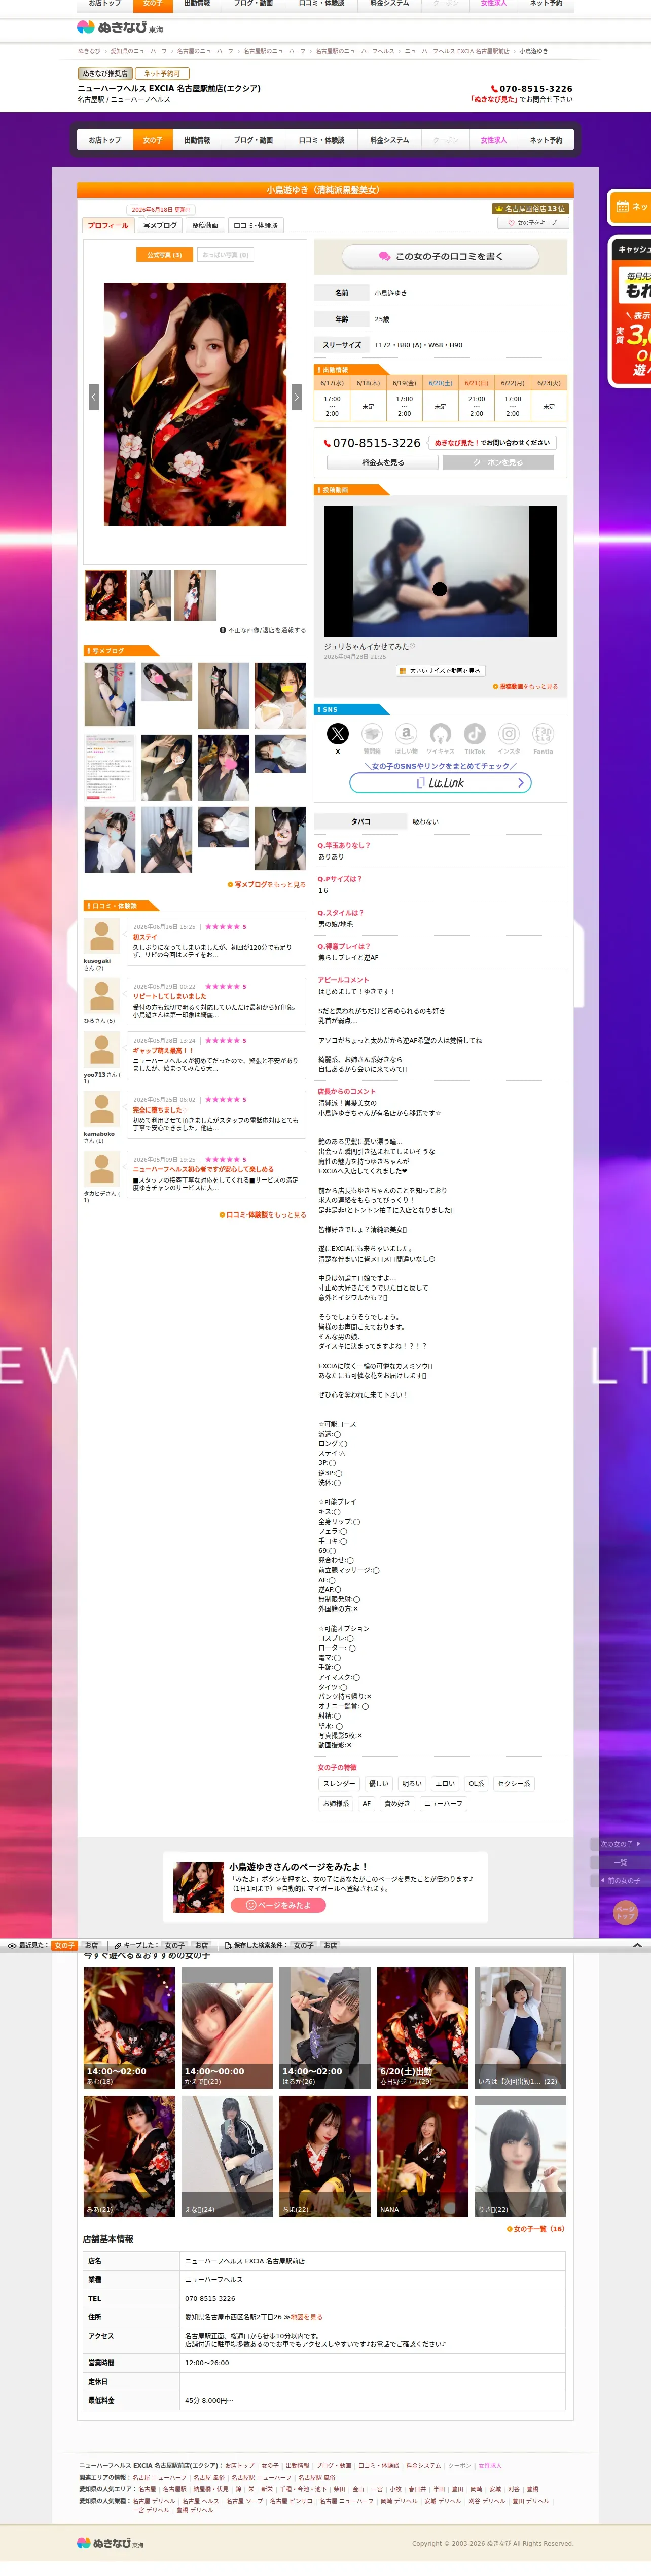Image resolution: width=651 pixels, height=2576 pixels.
Task: Go to 次の女の子 side button
Action: point(620,1844)
